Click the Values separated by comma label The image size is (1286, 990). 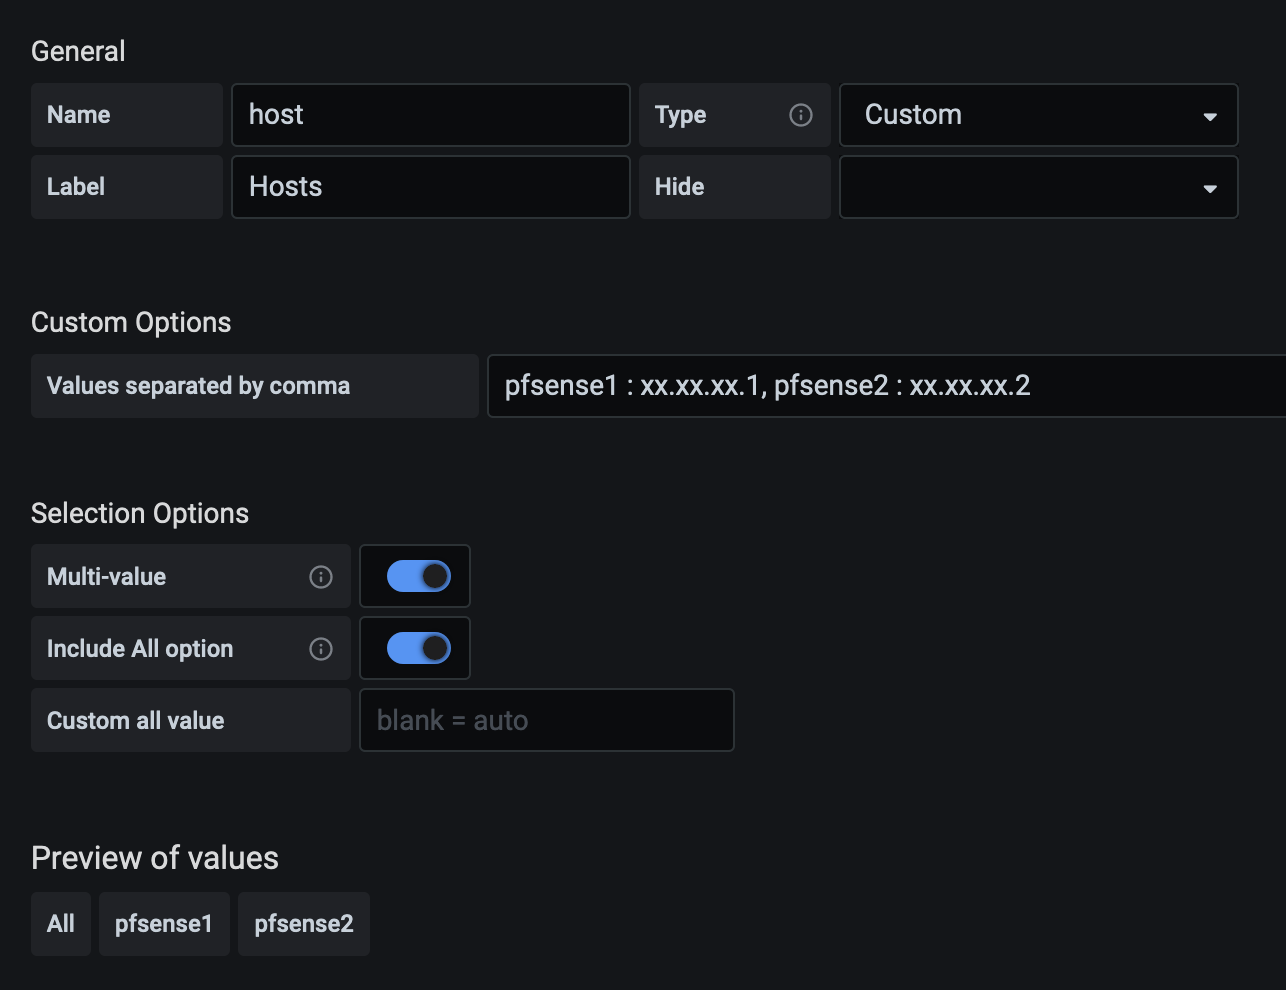[198, 386]
